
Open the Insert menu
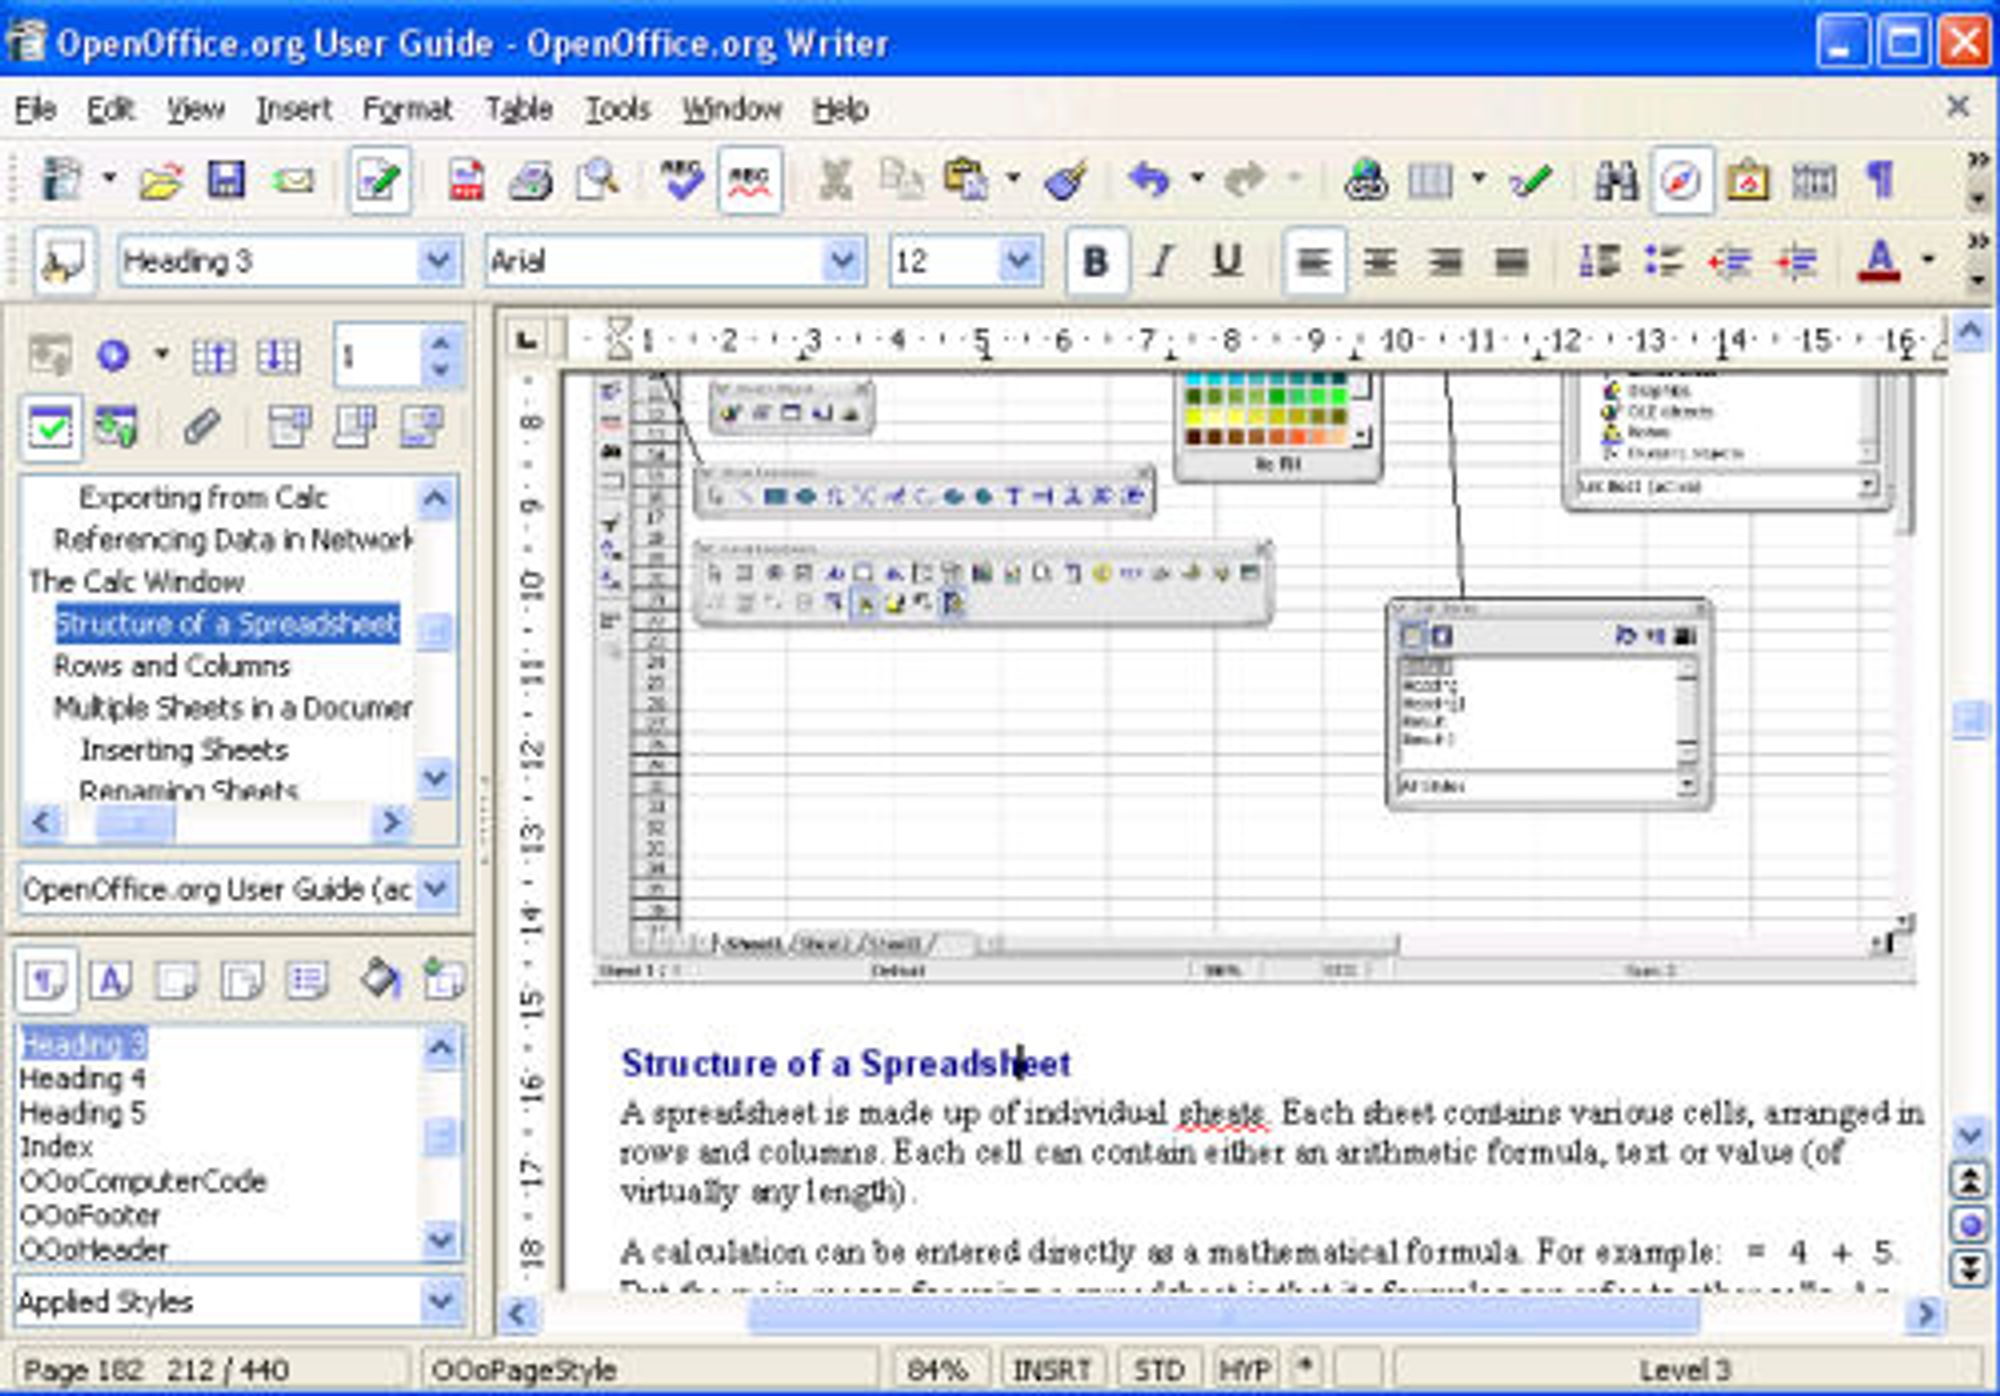[x=293, y=109]
